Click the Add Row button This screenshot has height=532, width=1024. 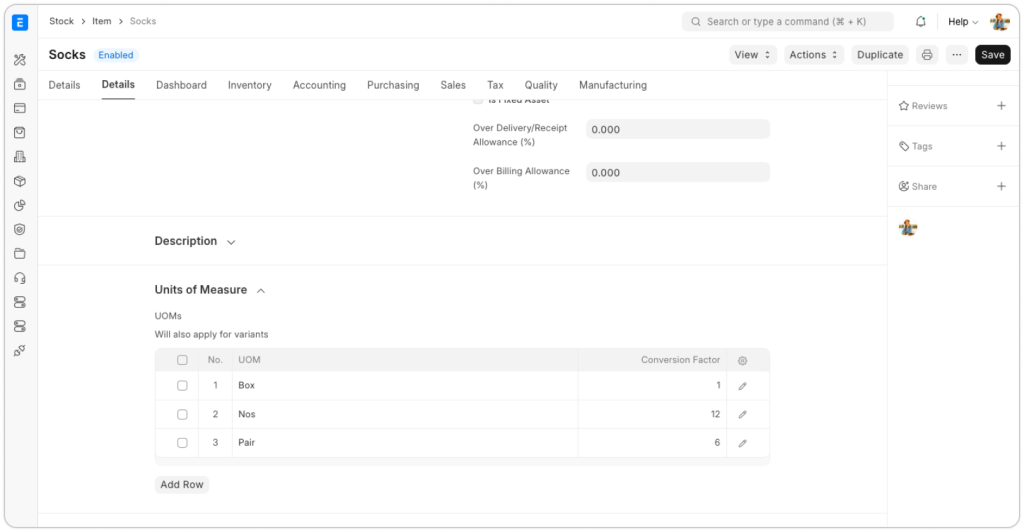(182, 485)
